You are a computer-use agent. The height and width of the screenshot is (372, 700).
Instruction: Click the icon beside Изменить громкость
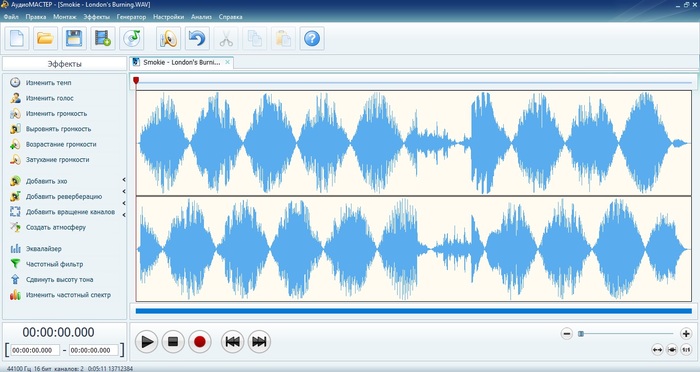[x=15, y=113]
